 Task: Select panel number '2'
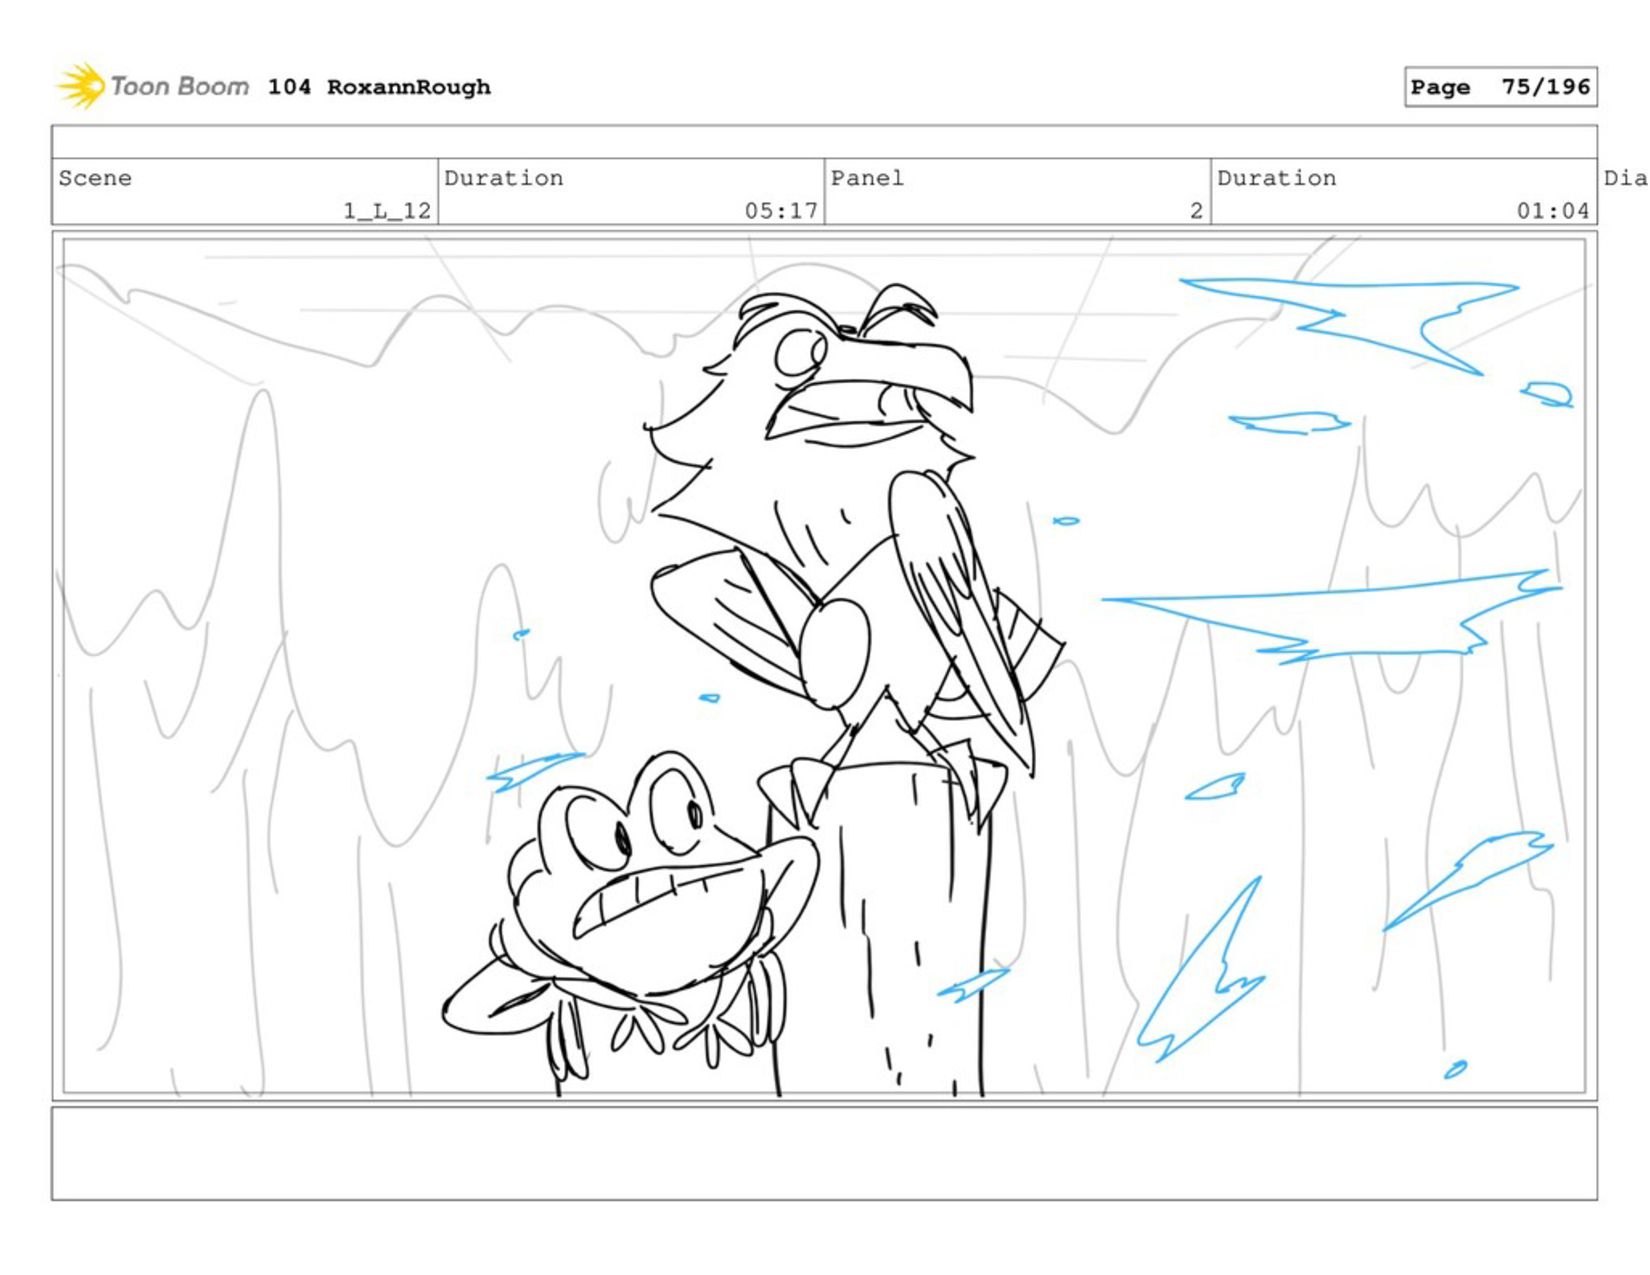click(x=1196, y=211)
